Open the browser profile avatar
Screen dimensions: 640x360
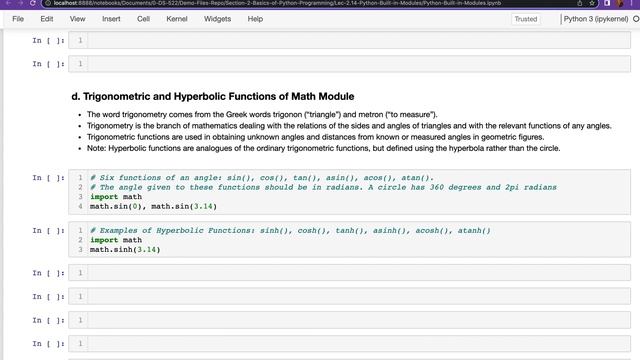[620, 3]
